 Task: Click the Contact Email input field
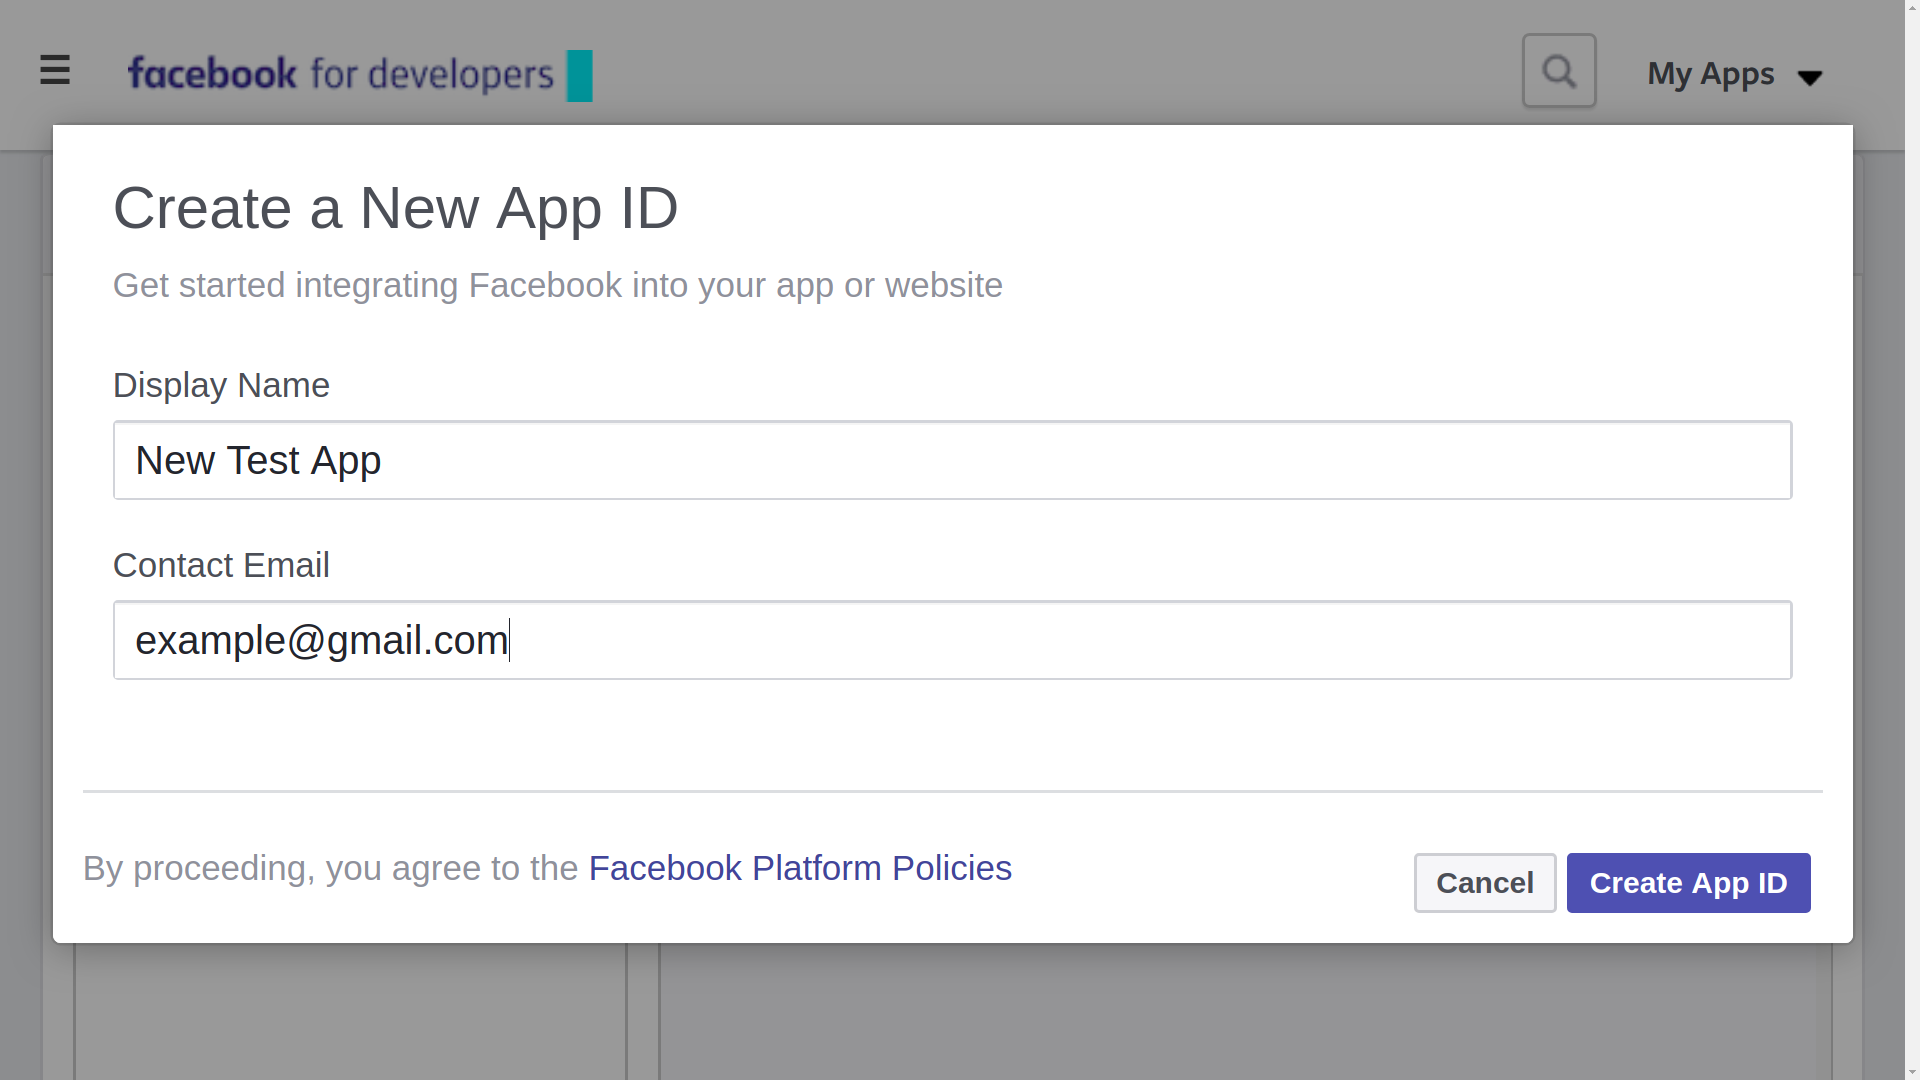(952, 640)
